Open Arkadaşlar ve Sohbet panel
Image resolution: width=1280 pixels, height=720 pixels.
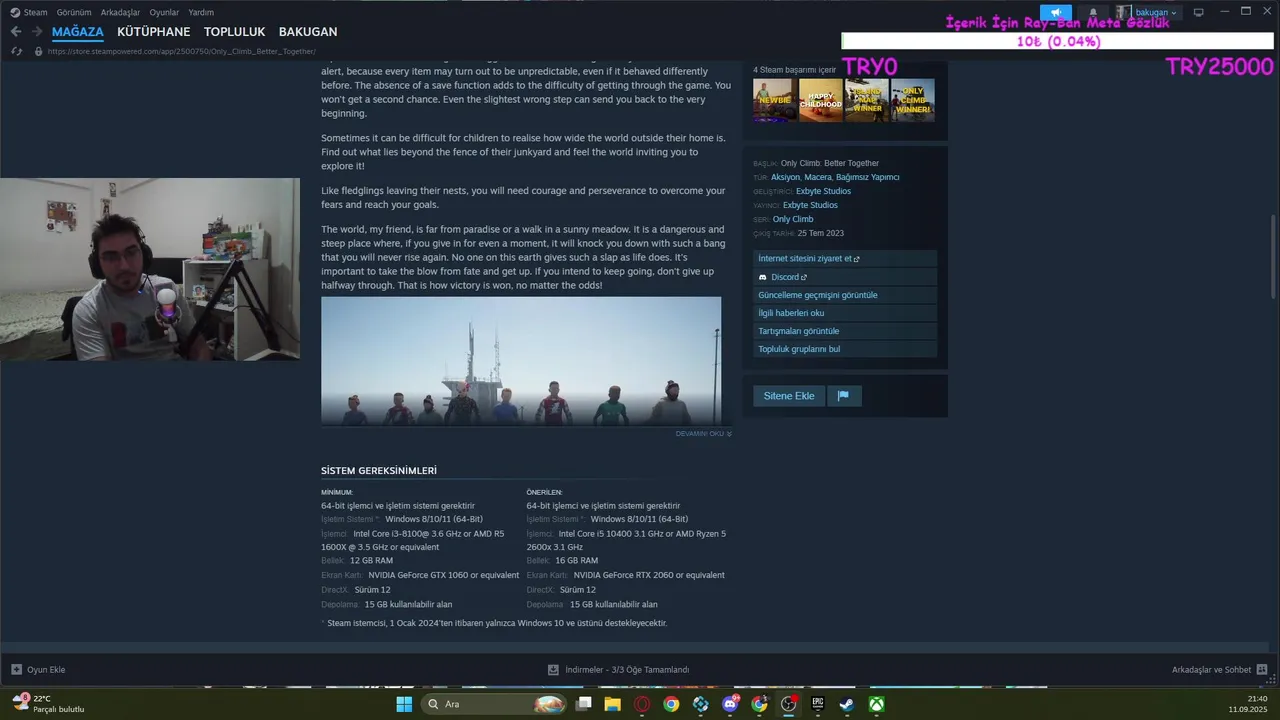(x=1219, y=670)
